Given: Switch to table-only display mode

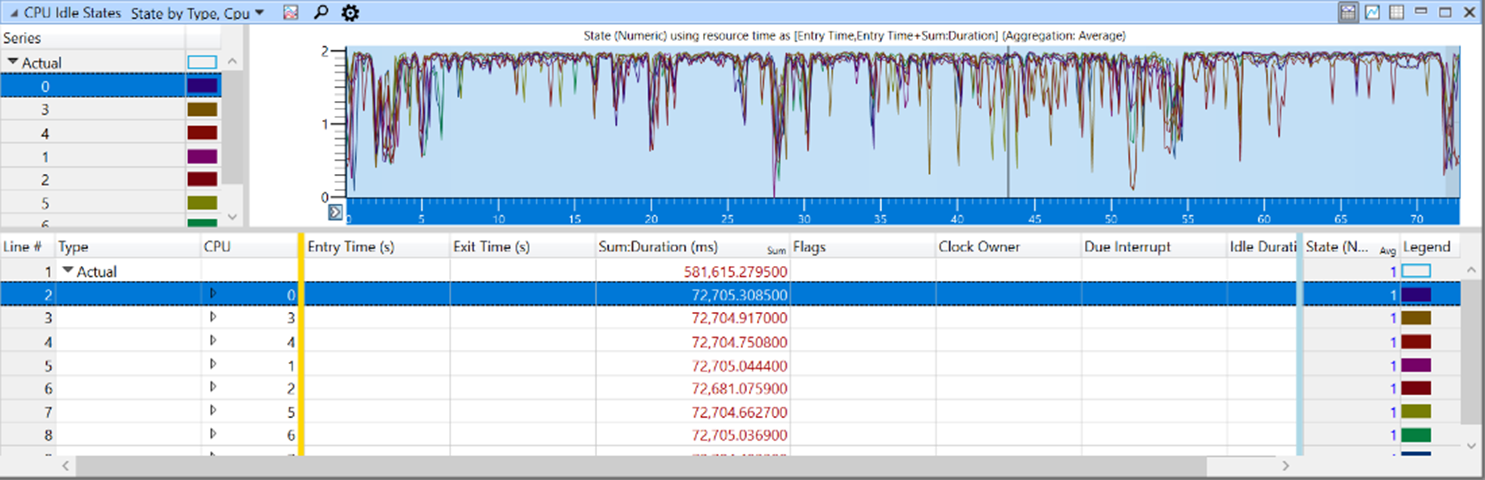Looking at the screenshot, I should [1396, 13].
